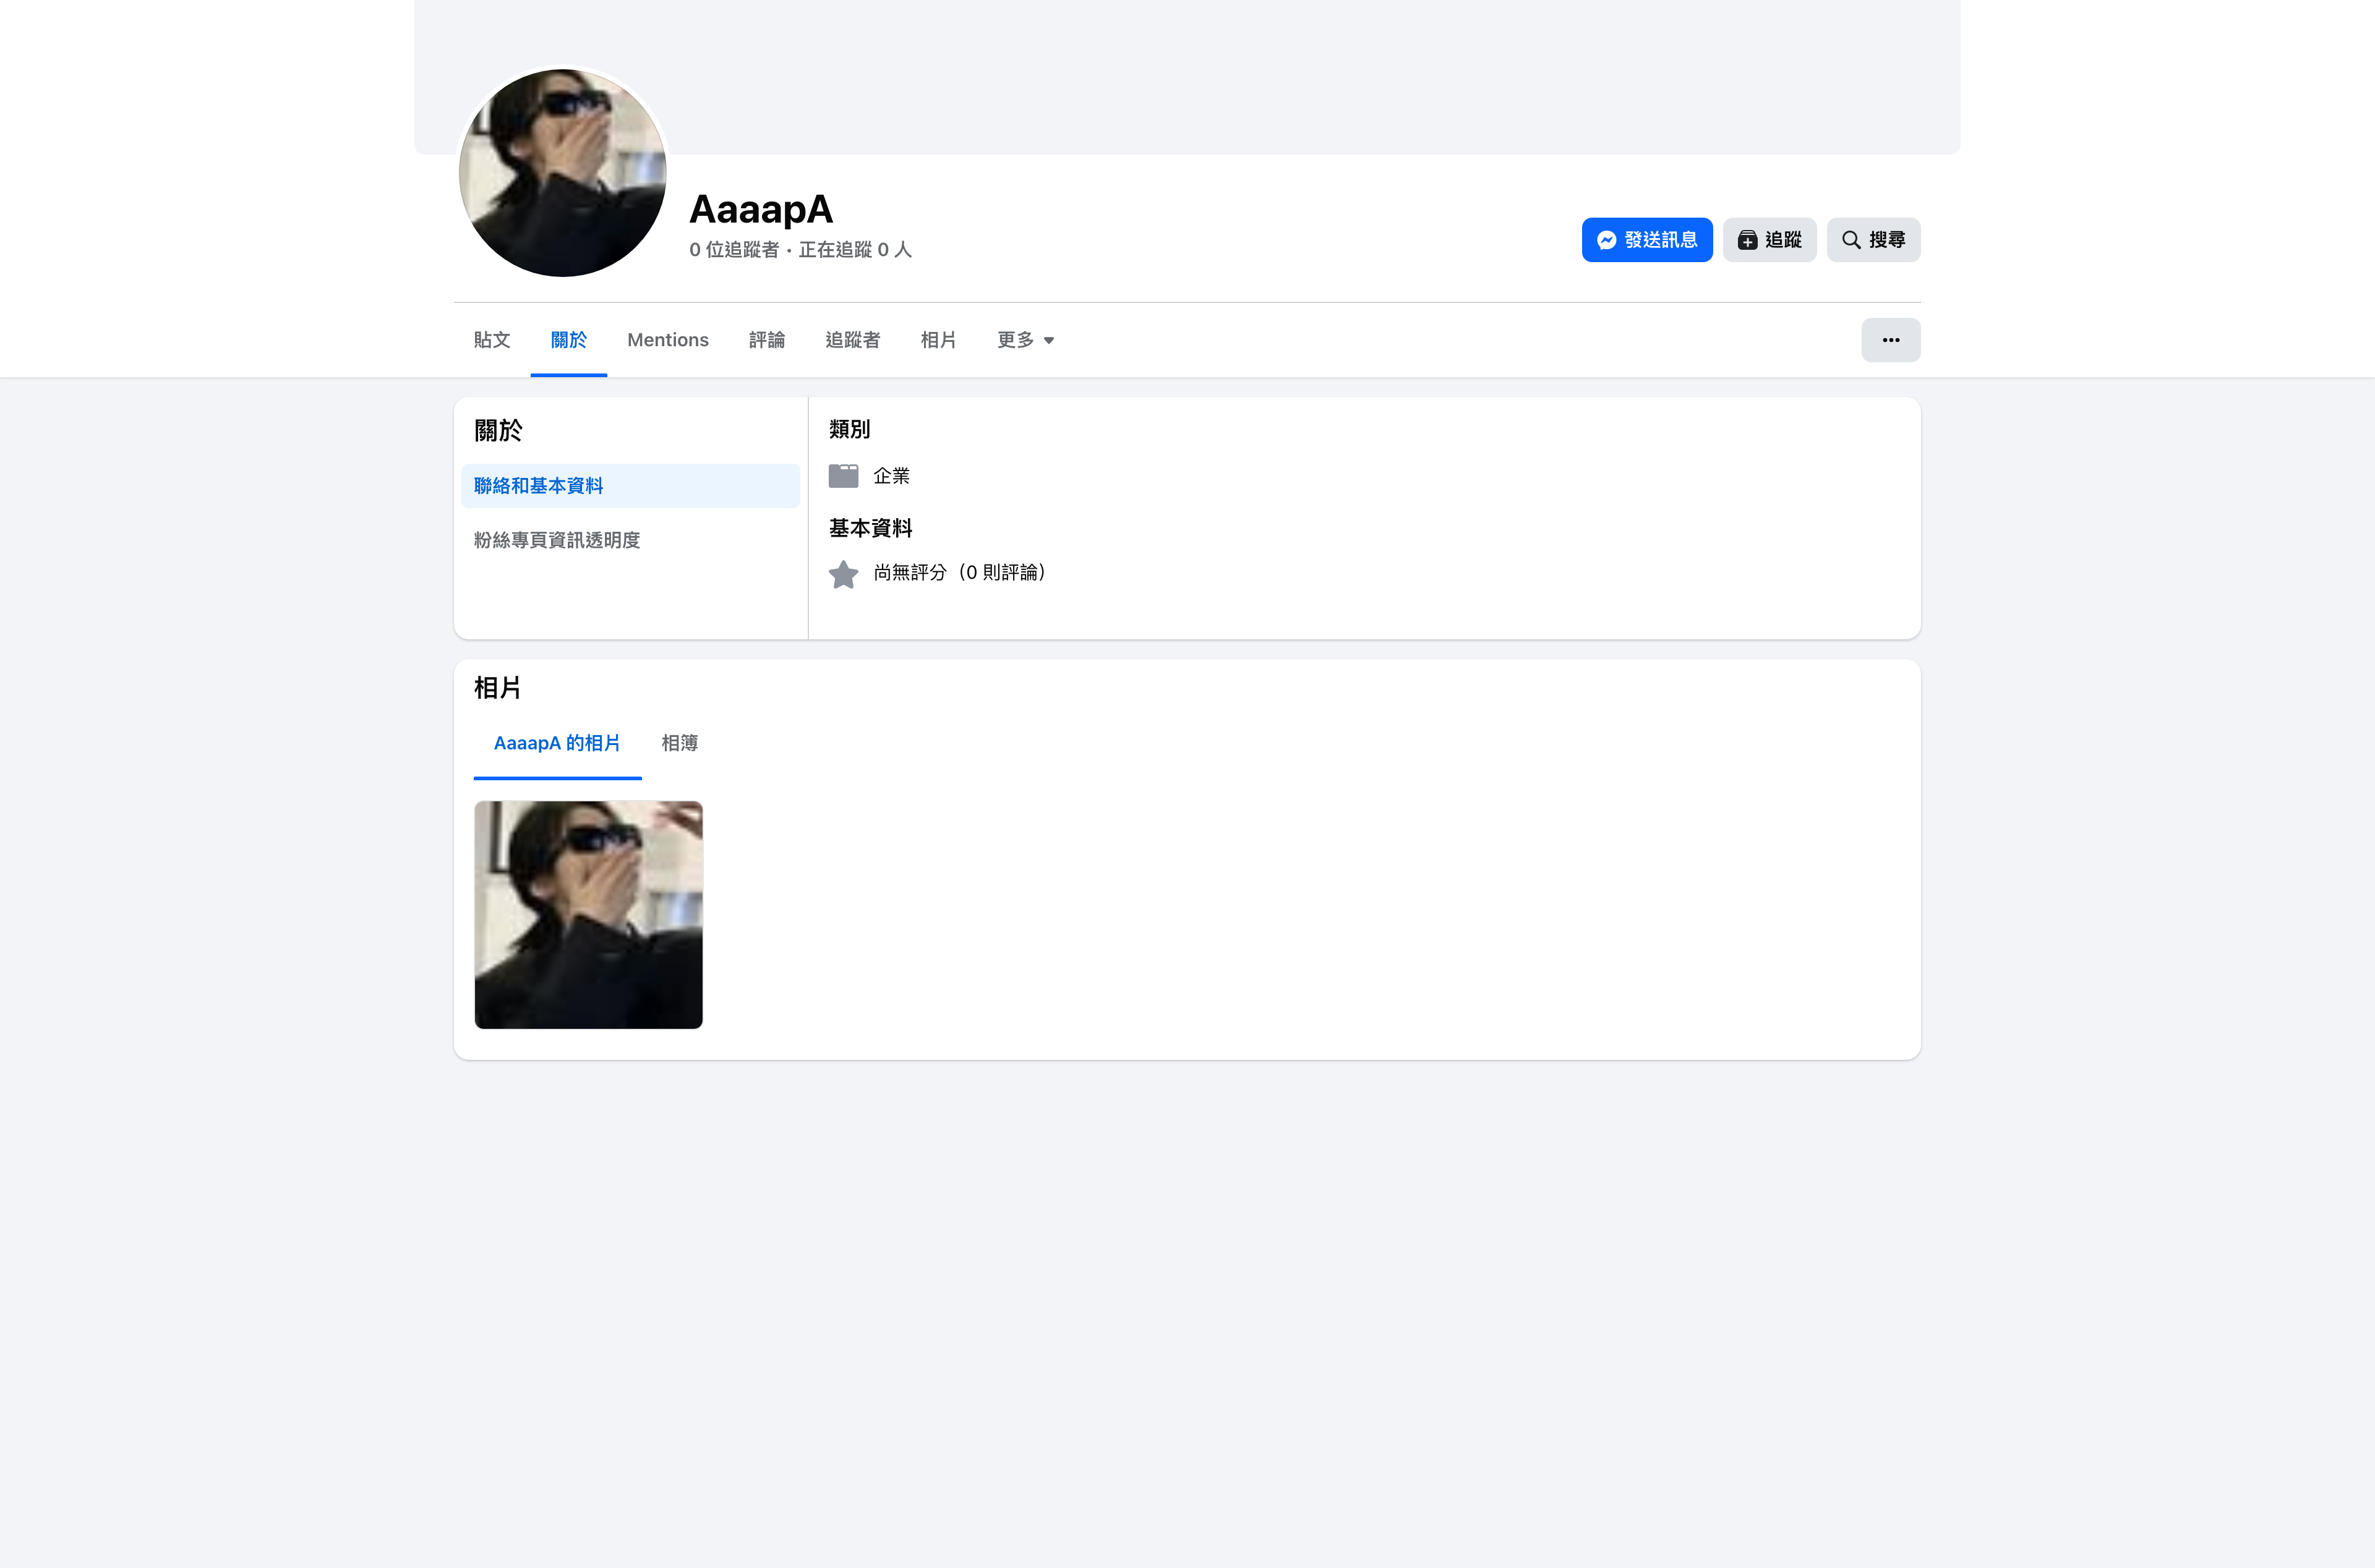Open the three-dot options menu
The height and width of the screenshot is (1568, 2375).
pyautogui.click(x=1890, y=340)
